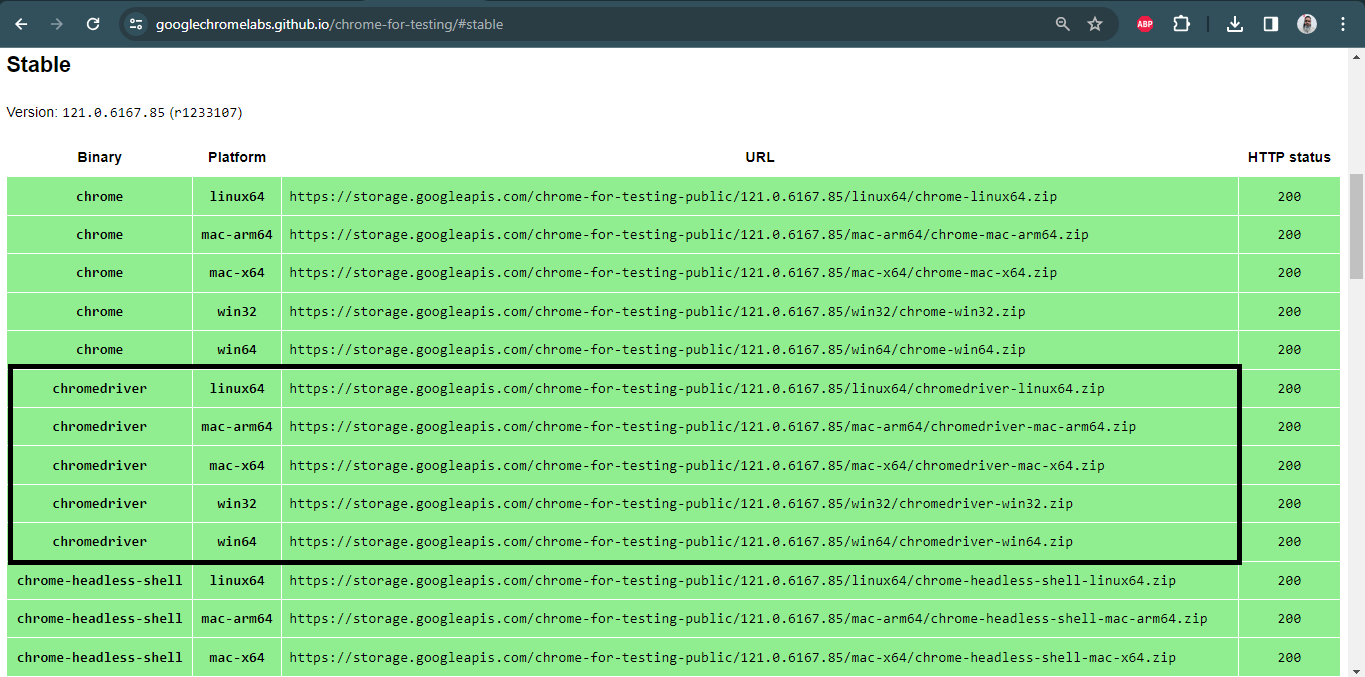Click the URL column header
This screenshot has width=1365, height=677.
pyautogui.click(x=760, y=157)
